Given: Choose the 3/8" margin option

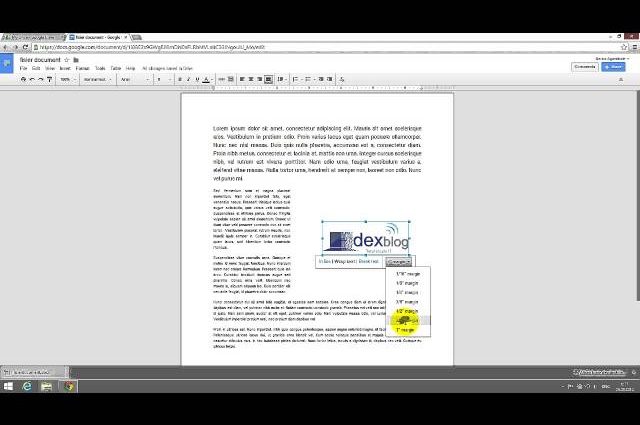Looking at the screenshot, I should pyautogui.click(x=408, y=302).
